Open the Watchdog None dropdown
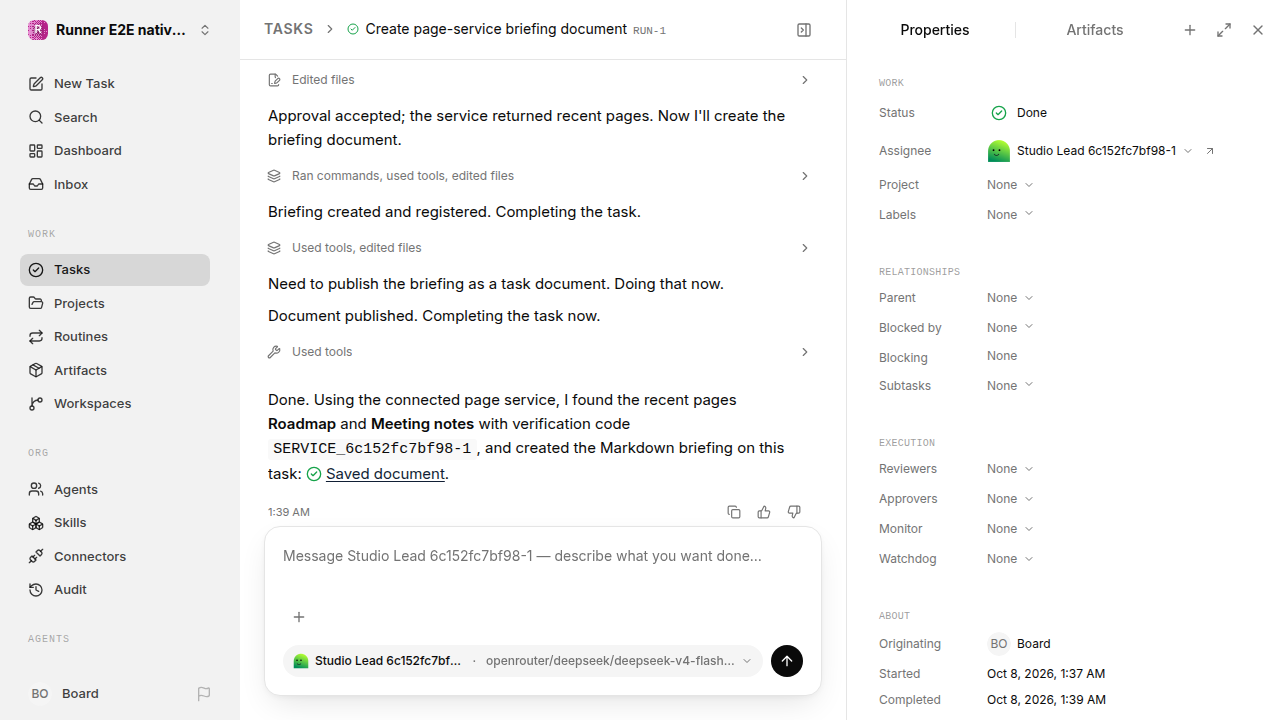Screen dimensions: 1280x720 (1010, 559)
